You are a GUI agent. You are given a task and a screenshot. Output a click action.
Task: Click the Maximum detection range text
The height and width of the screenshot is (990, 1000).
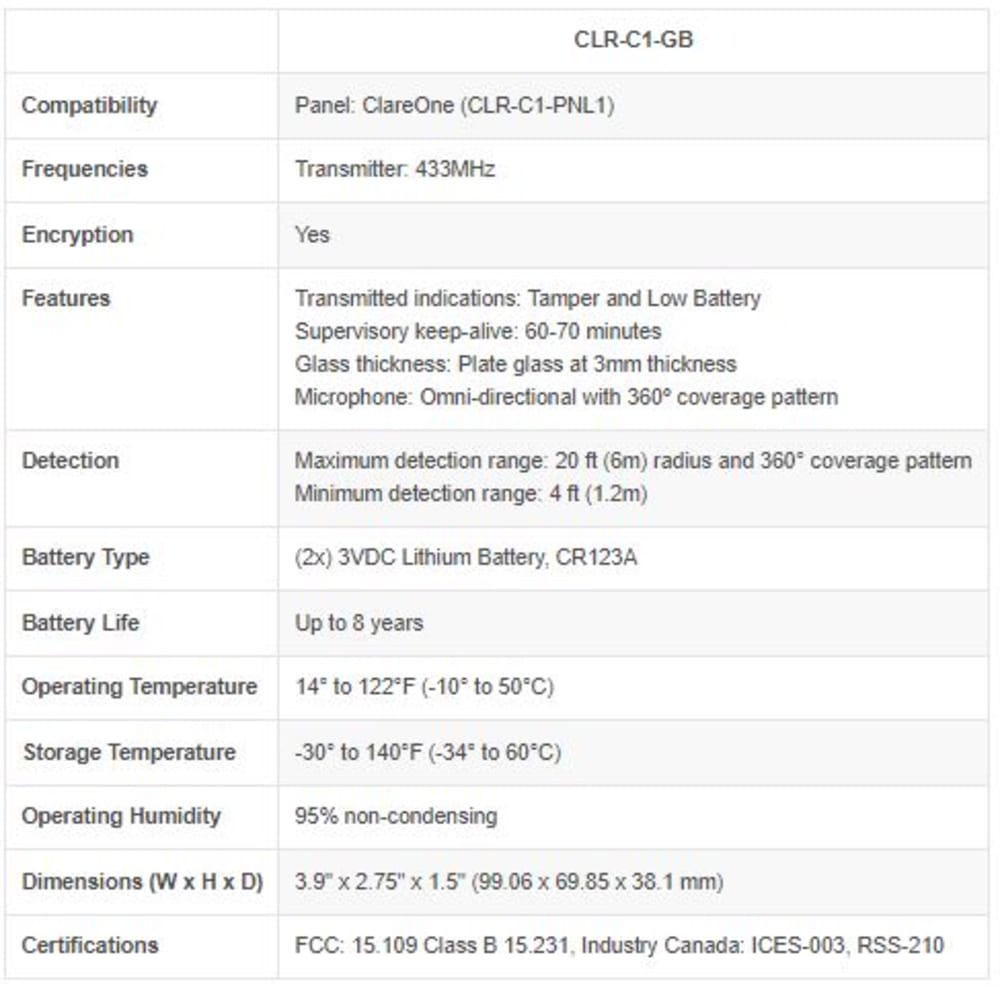coord(633,461)
